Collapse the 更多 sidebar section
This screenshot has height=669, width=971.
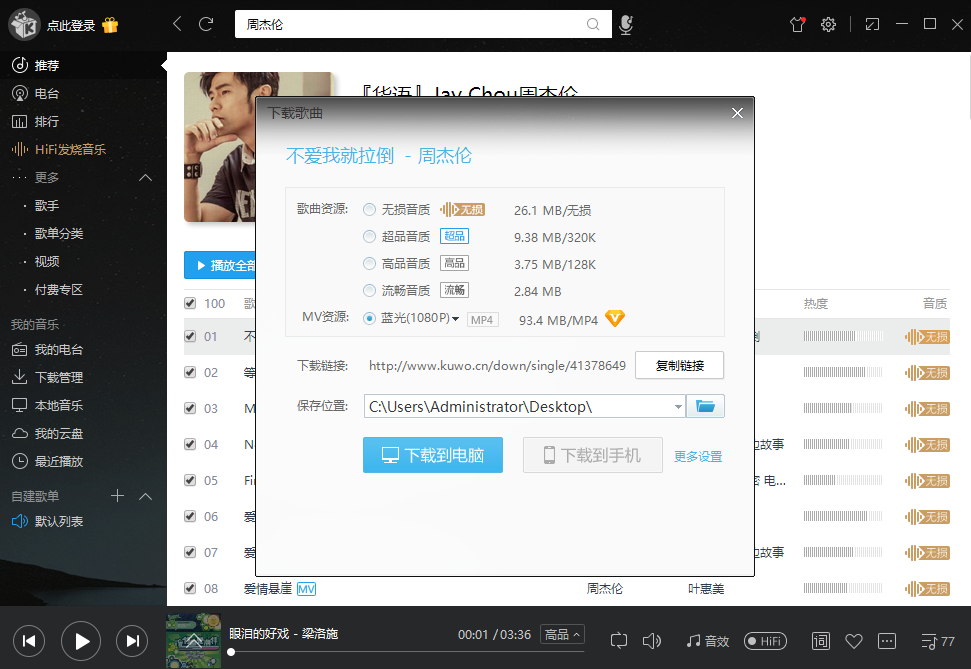[146, 178]
